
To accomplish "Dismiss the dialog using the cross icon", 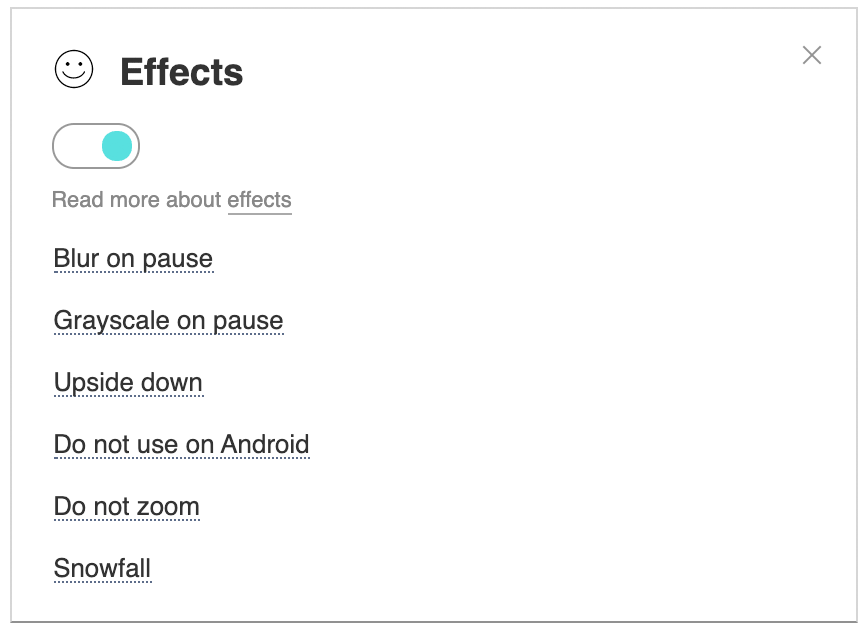I will (x=811, y=55).
